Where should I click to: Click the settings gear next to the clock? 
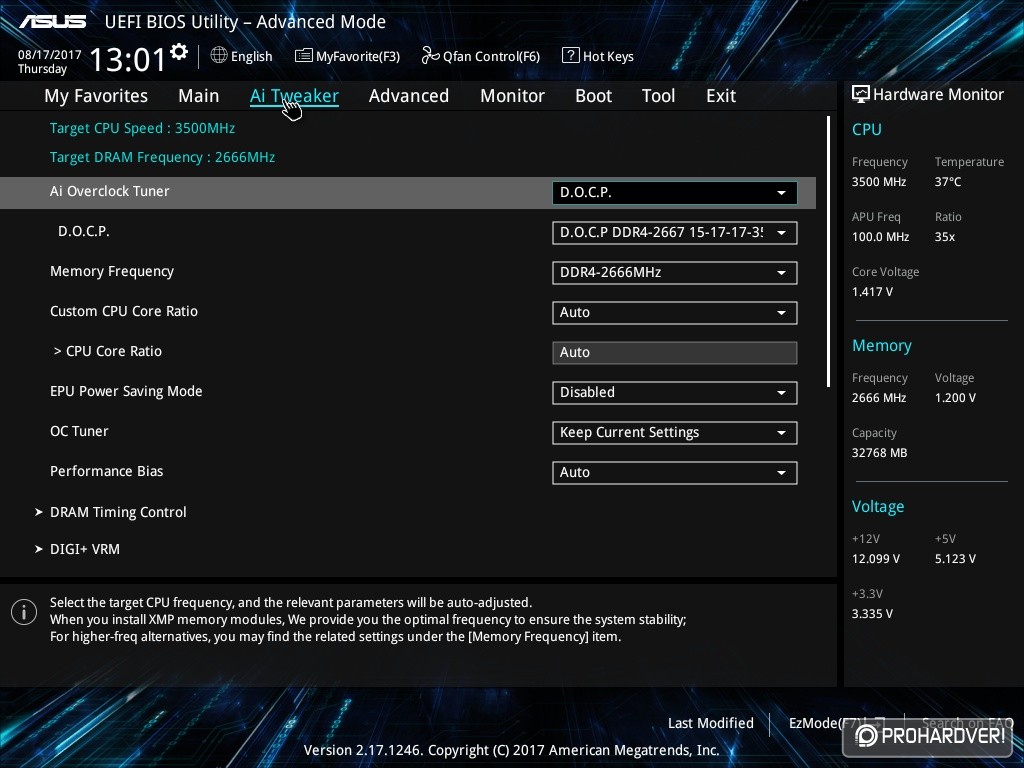pyautogui.click(x=179, y=51)
